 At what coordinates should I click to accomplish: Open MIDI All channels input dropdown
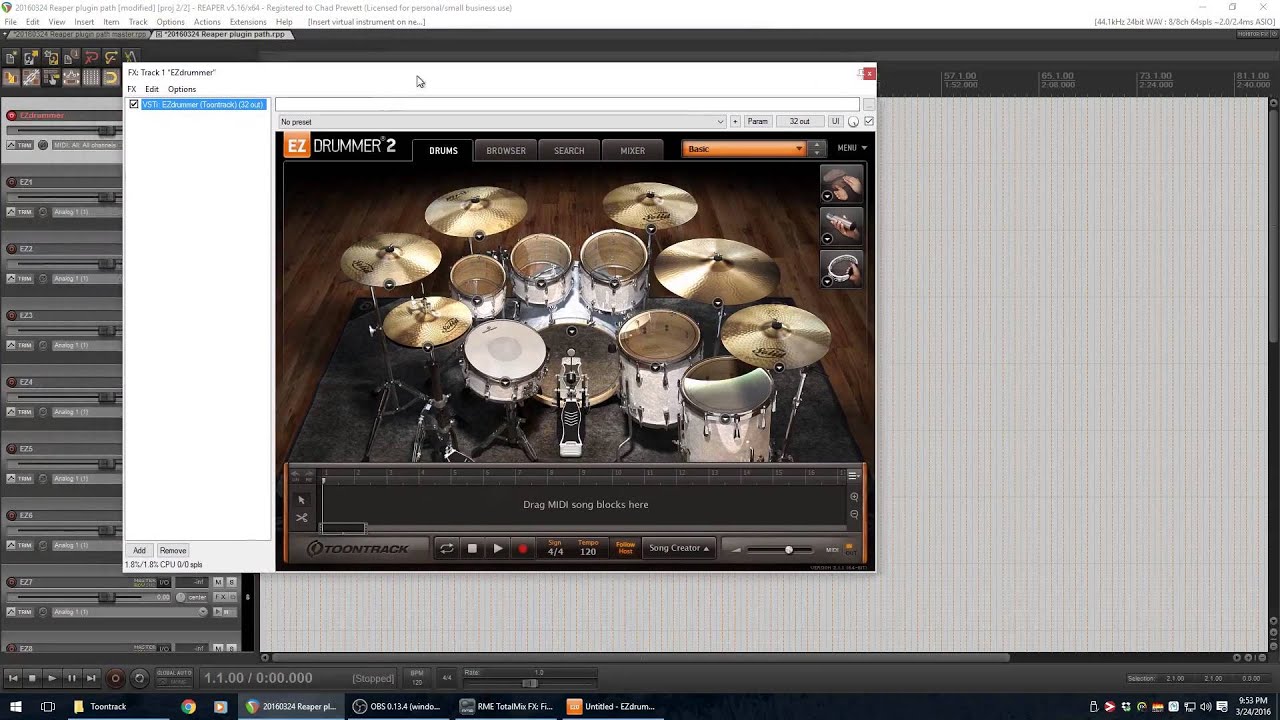[x=86, y=145]
